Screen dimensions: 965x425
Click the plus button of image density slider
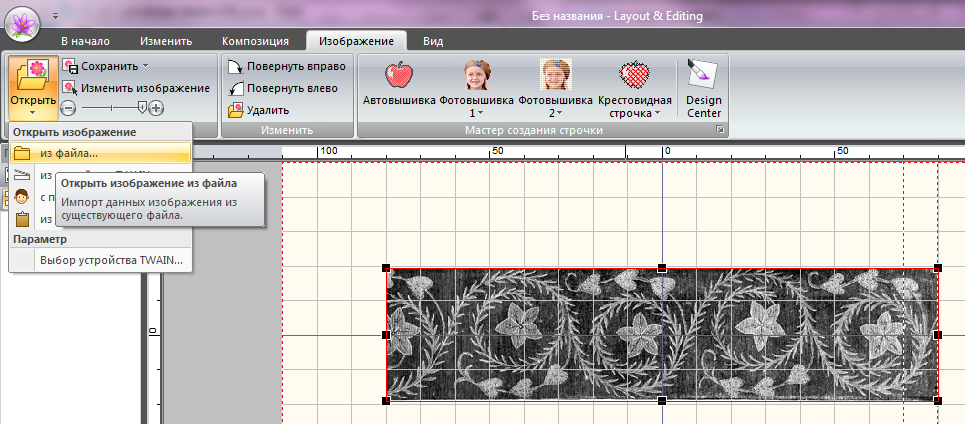click(x=158, y=108)
